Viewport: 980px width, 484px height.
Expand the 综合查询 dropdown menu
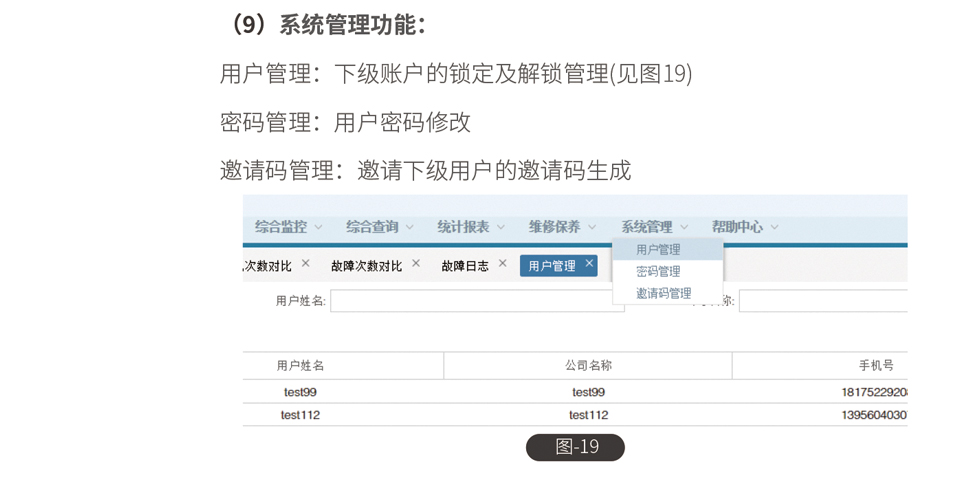click(379, 227)
